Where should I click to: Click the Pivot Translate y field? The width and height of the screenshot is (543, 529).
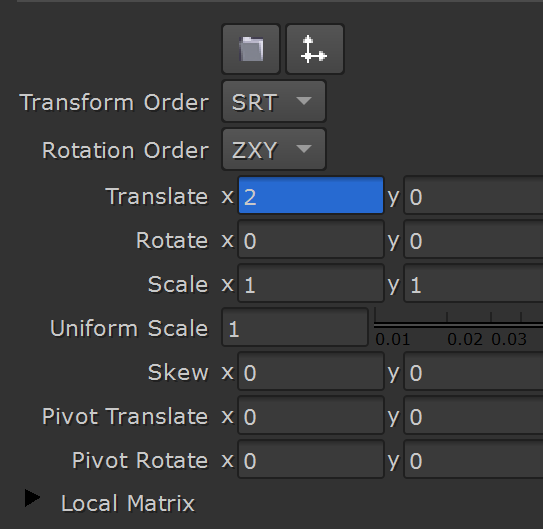click(x=473, y=415)
